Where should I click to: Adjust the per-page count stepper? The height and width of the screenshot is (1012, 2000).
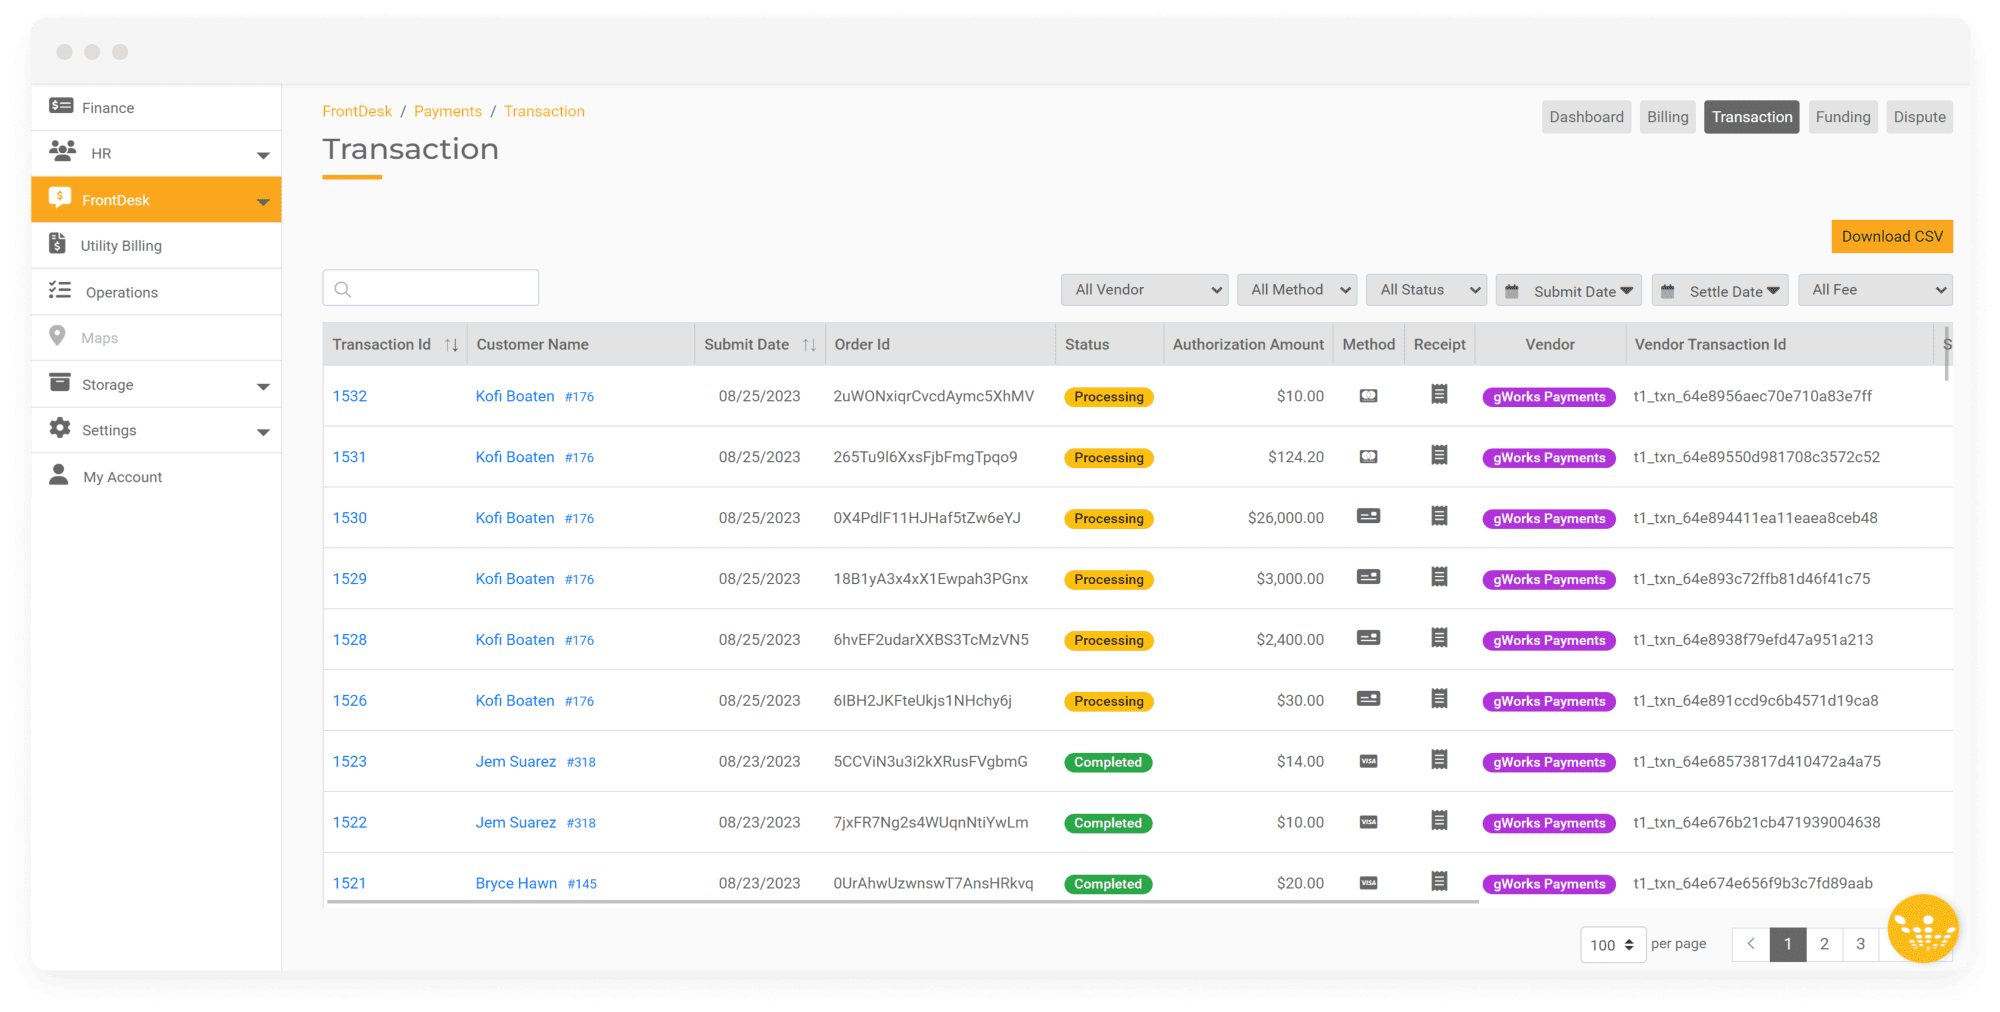click(x=1631, y=944)
